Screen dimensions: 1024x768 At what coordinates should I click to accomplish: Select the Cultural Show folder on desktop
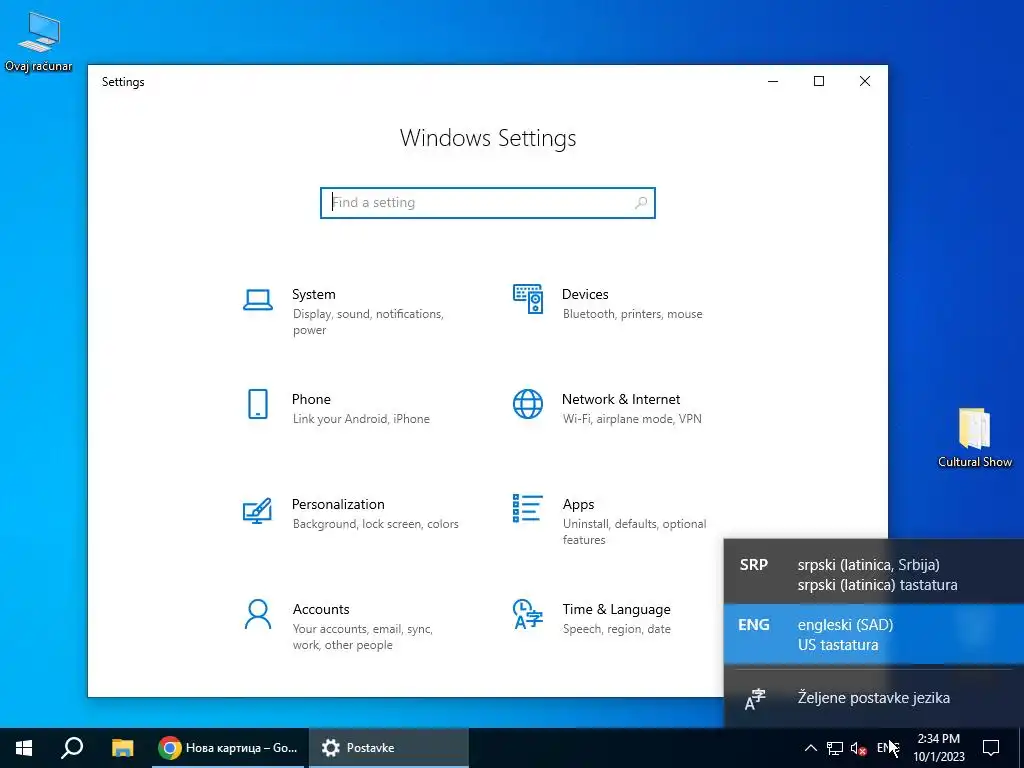point(974,438)
